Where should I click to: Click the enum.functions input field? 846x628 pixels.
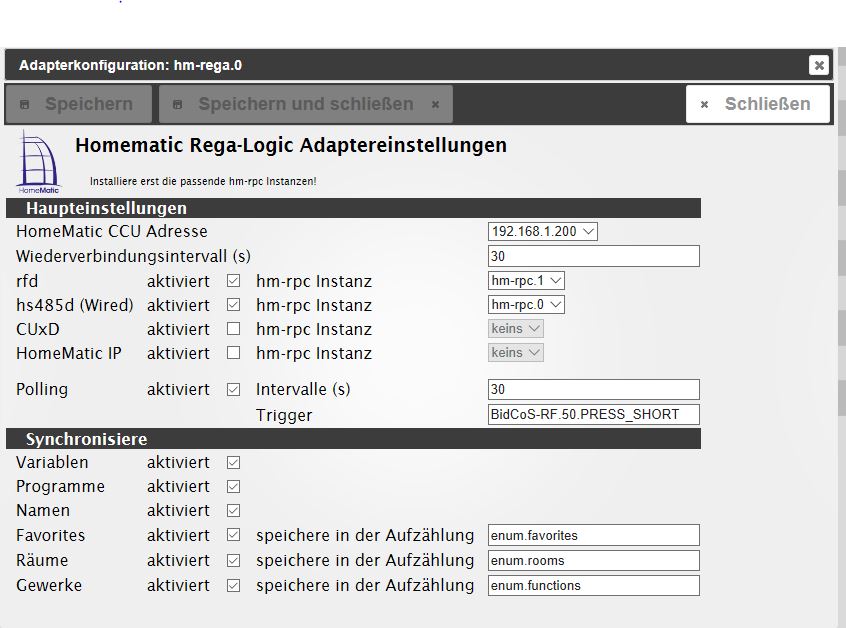tap(593, 585)
